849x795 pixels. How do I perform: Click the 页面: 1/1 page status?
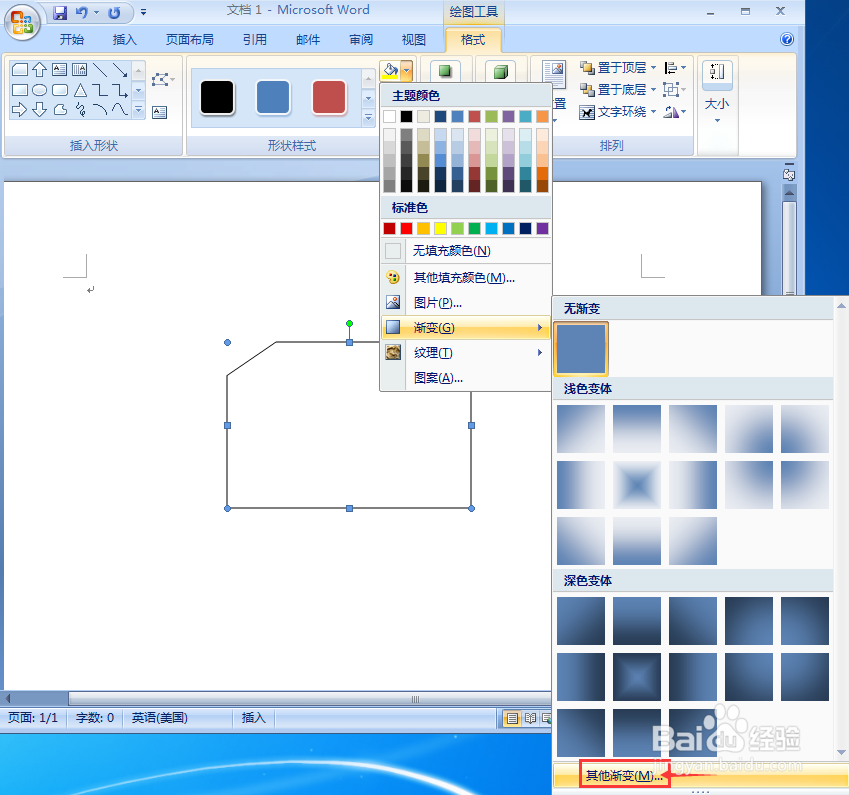coord(33,718)
